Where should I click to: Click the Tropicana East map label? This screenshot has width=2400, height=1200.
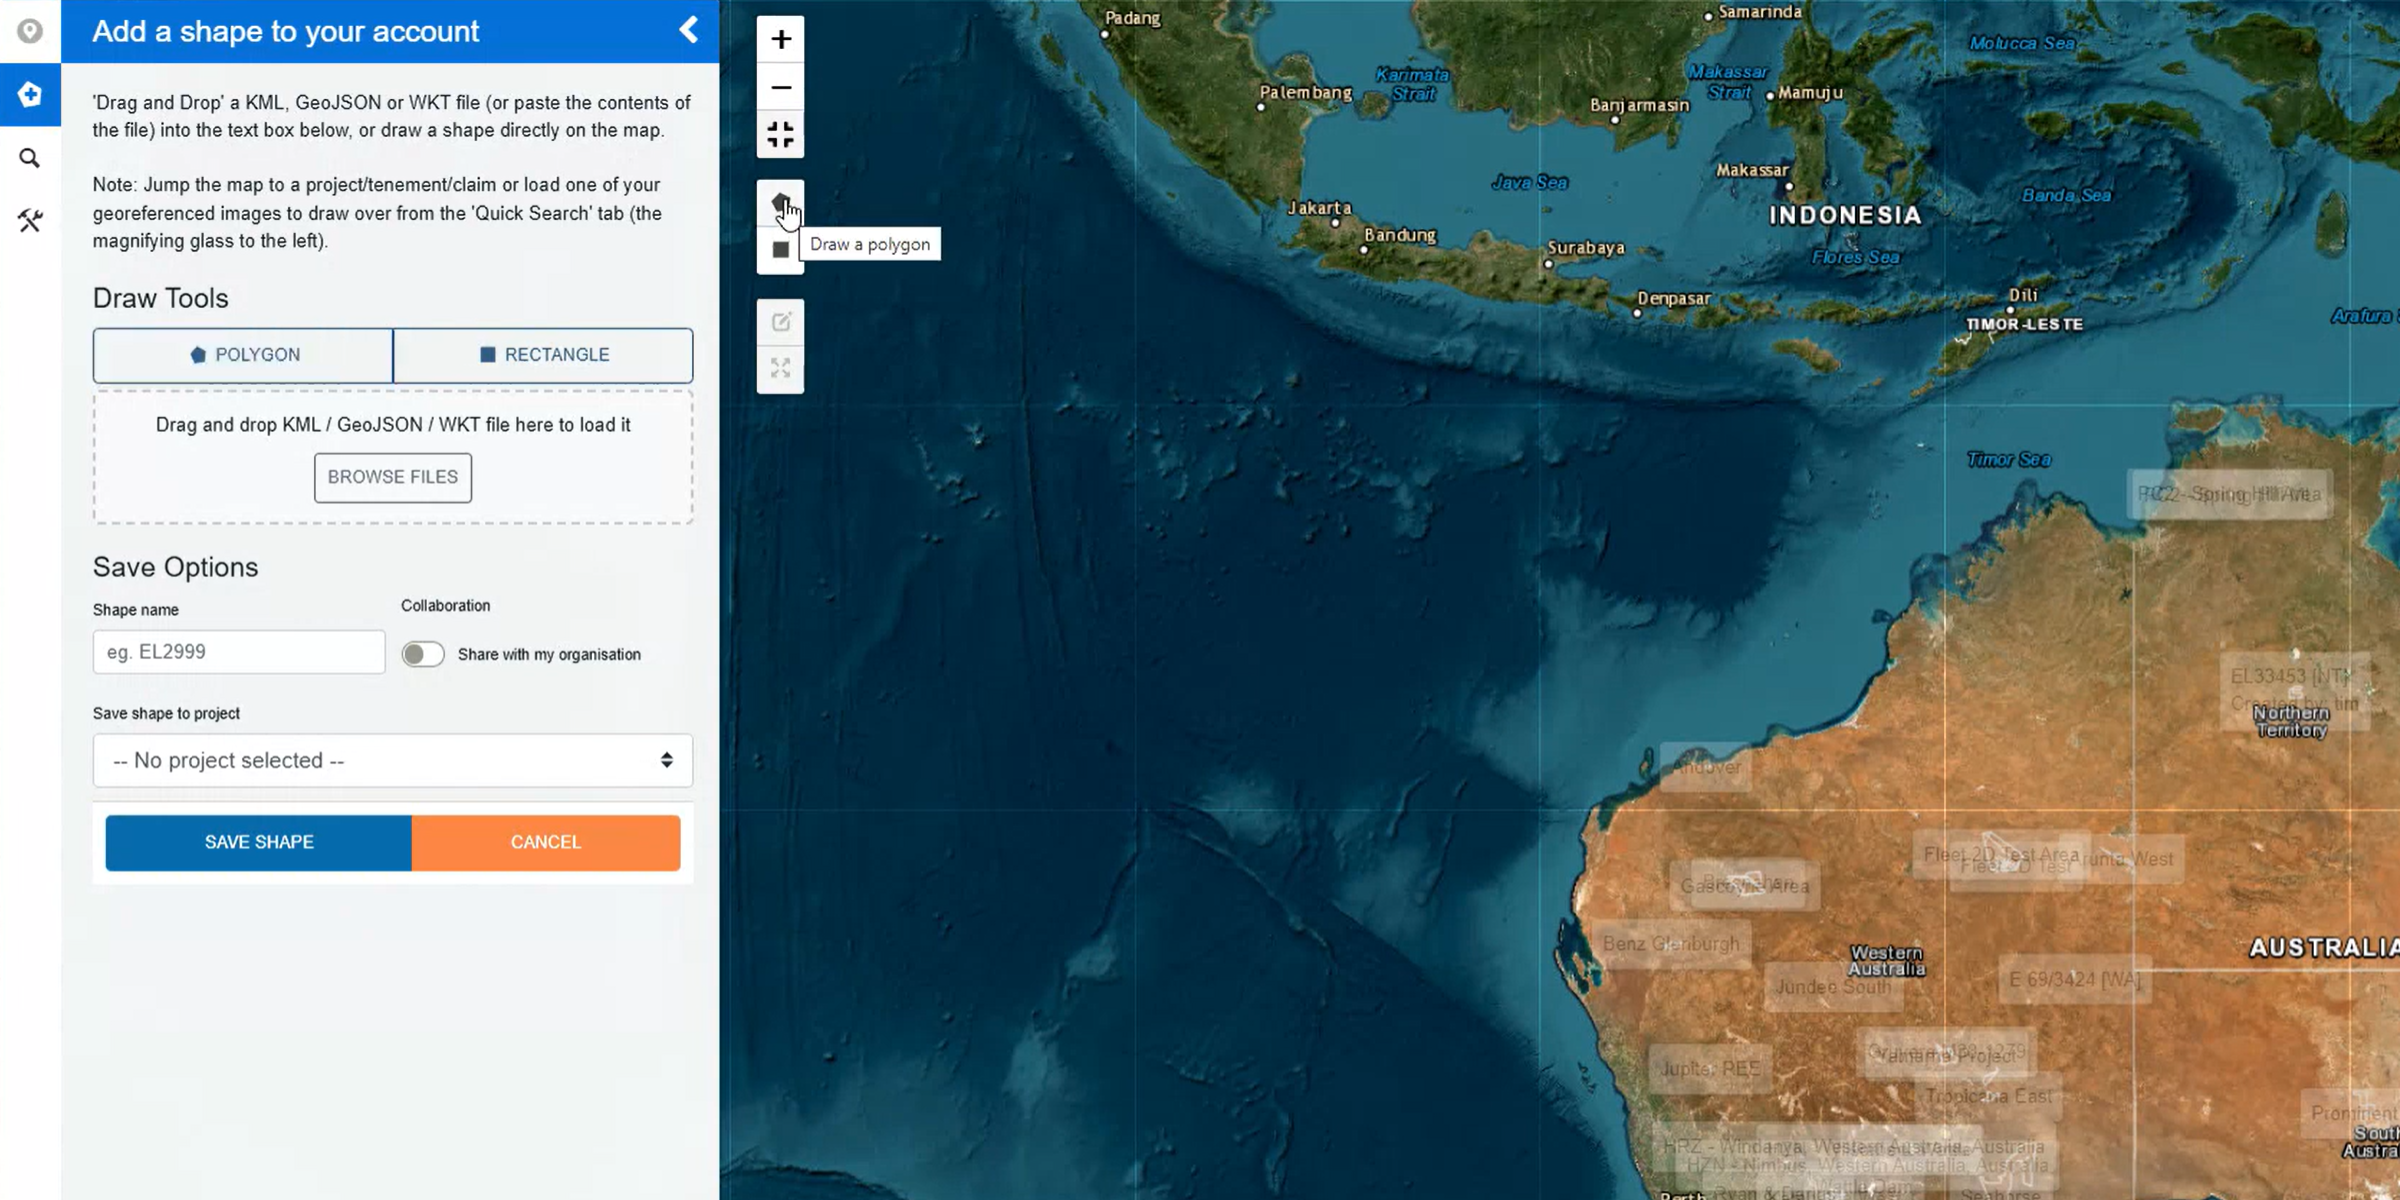1989,1096
